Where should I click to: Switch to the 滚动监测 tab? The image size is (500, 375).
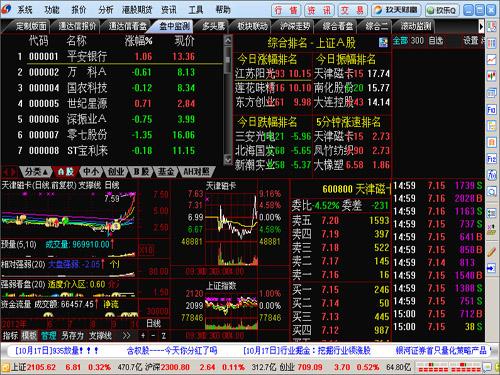coord(415,26)
